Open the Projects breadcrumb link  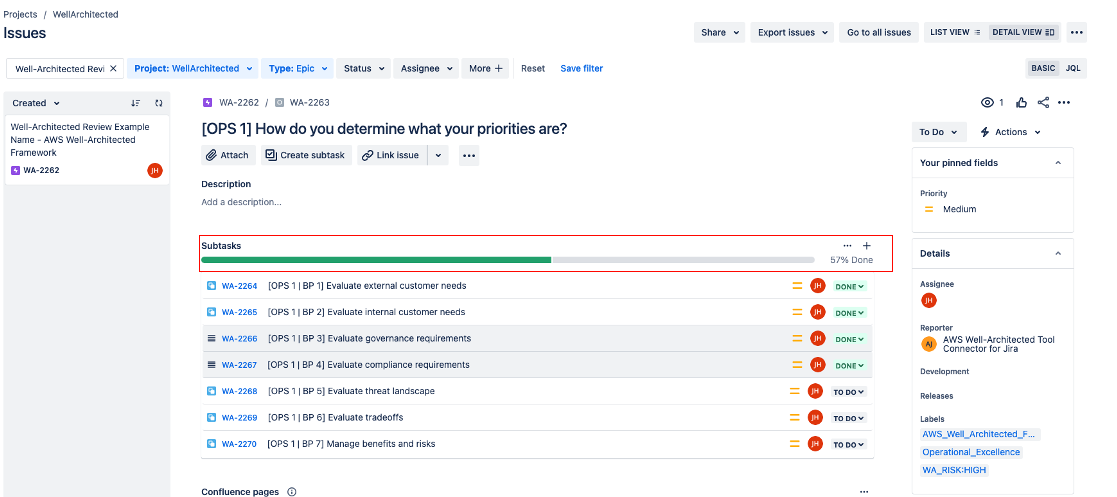20,14
